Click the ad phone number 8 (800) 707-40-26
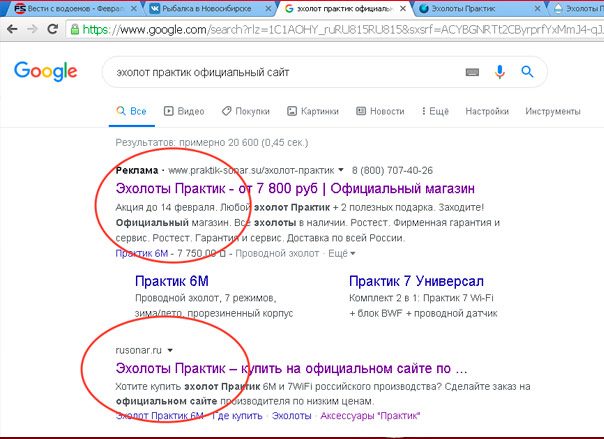Screen dimensions: 604x439 (392, 170)
